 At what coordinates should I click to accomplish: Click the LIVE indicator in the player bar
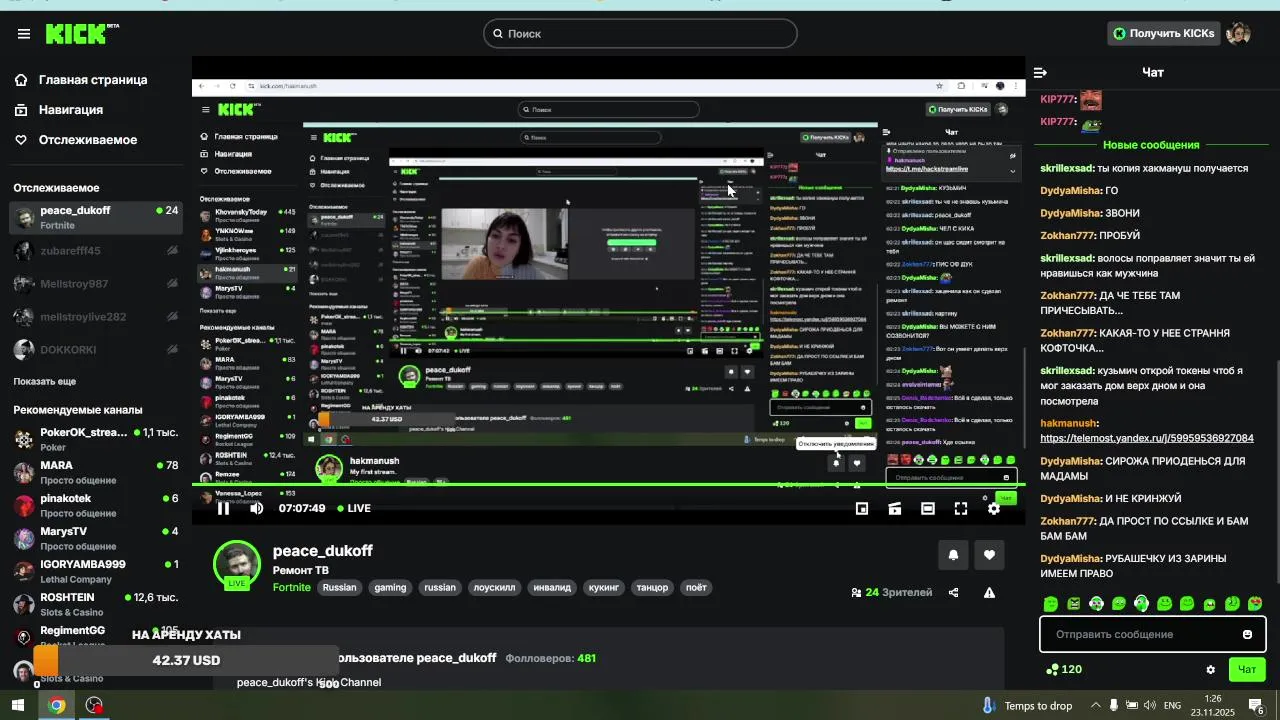click(x=355, y=508)
